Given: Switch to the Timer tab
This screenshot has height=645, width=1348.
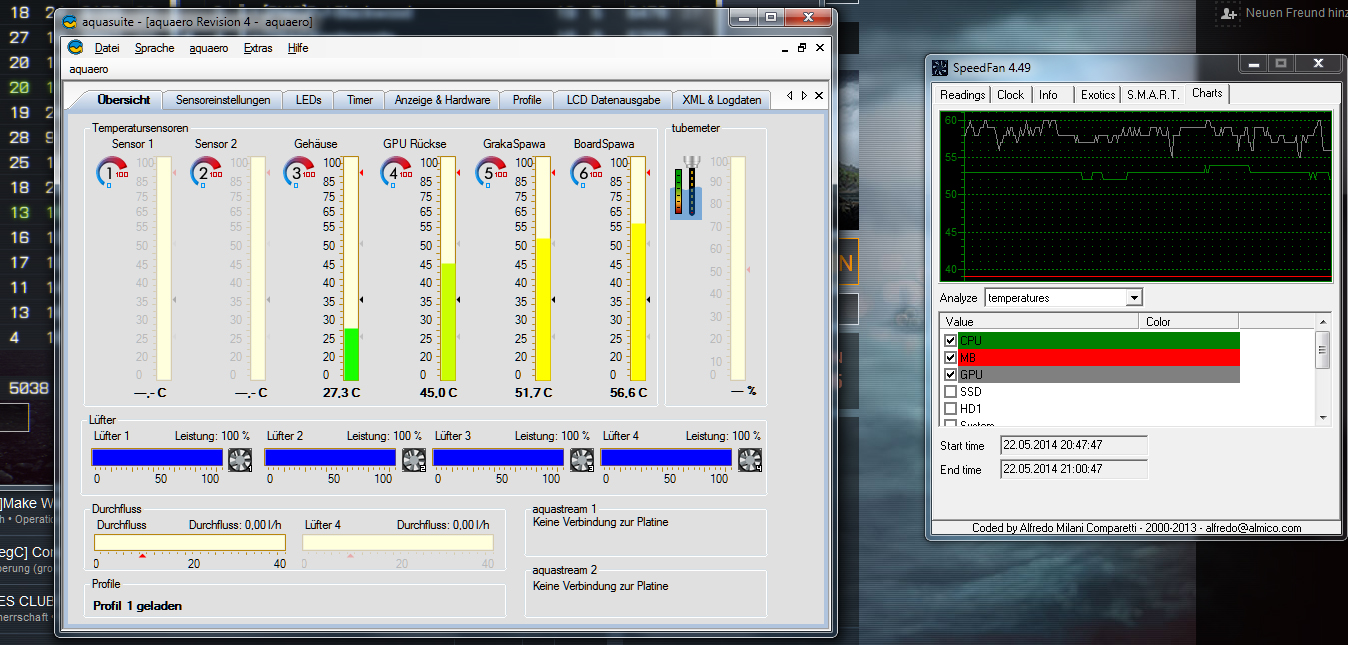Looking at the screenshot, I should 360,100.
